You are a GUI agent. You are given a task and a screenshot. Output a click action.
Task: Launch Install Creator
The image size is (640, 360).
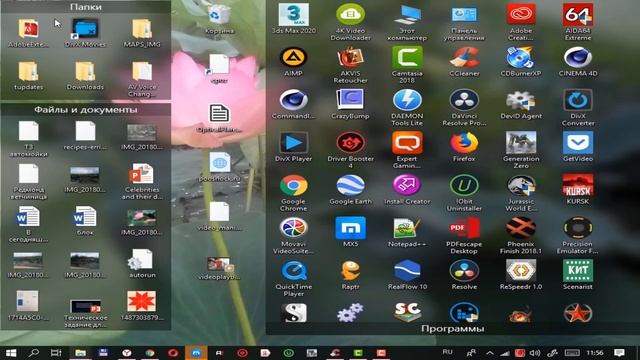407,185
